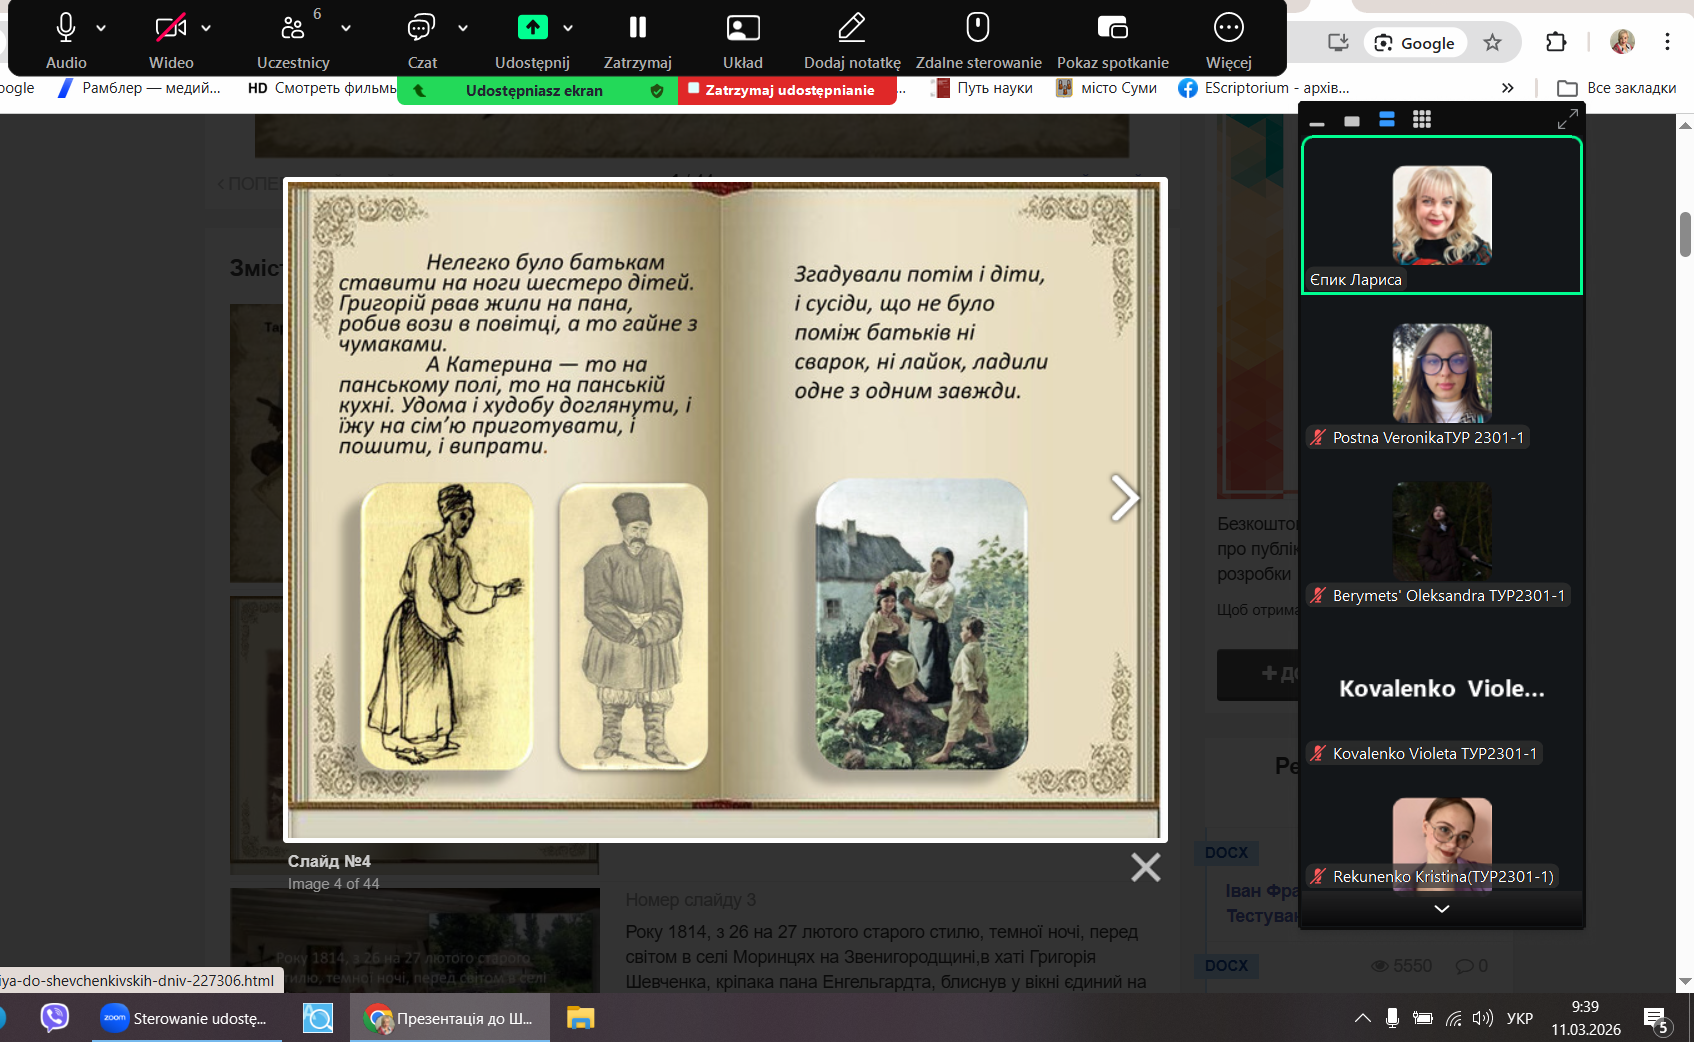Expand the Wideo options arrow
1694x1042 pixels.
[206, 28]
